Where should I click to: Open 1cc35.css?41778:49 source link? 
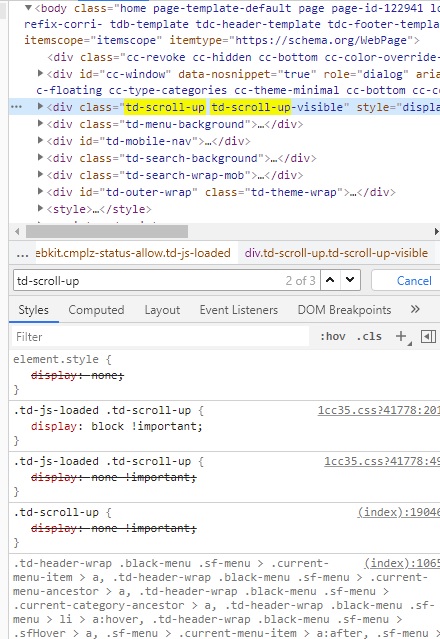coord(382,461)
